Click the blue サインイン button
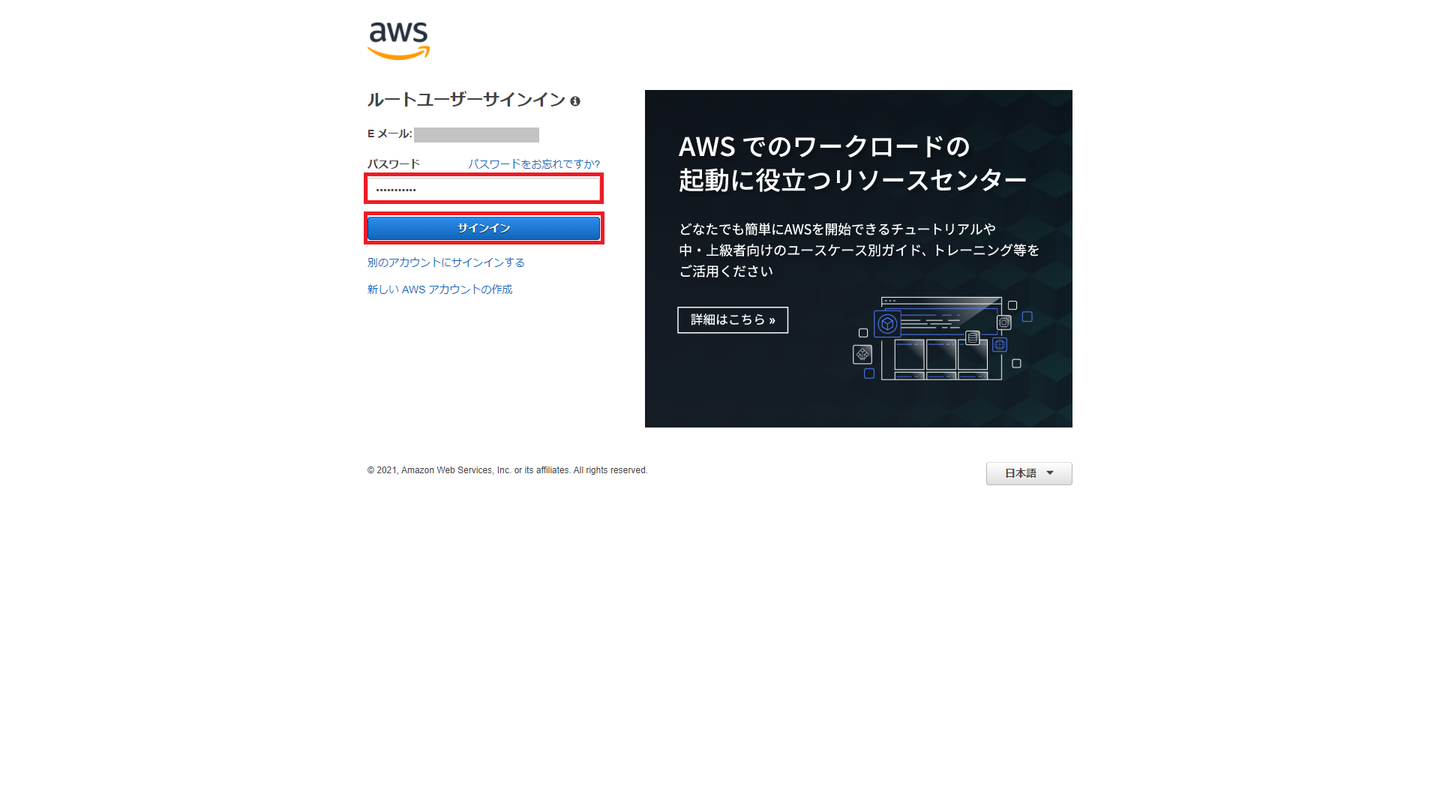The width and height of the screenshot is (1440, 810). 484,228
